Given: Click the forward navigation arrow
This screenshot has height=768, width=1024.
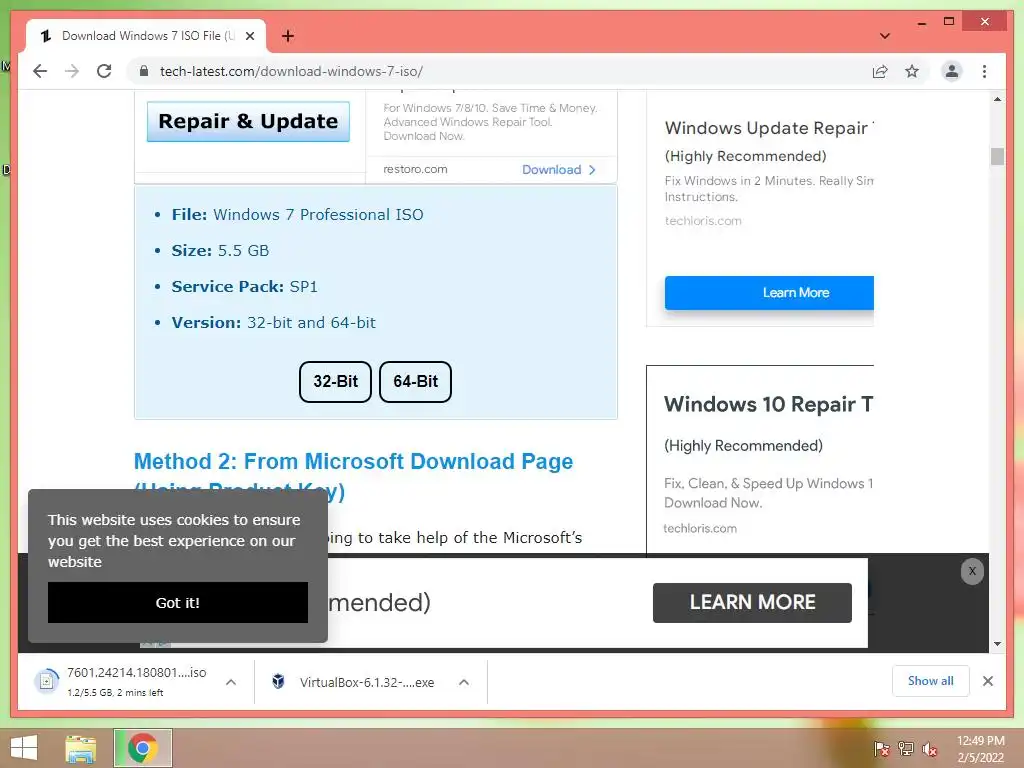Looking at the screenshot, I should tap(72, 71).
